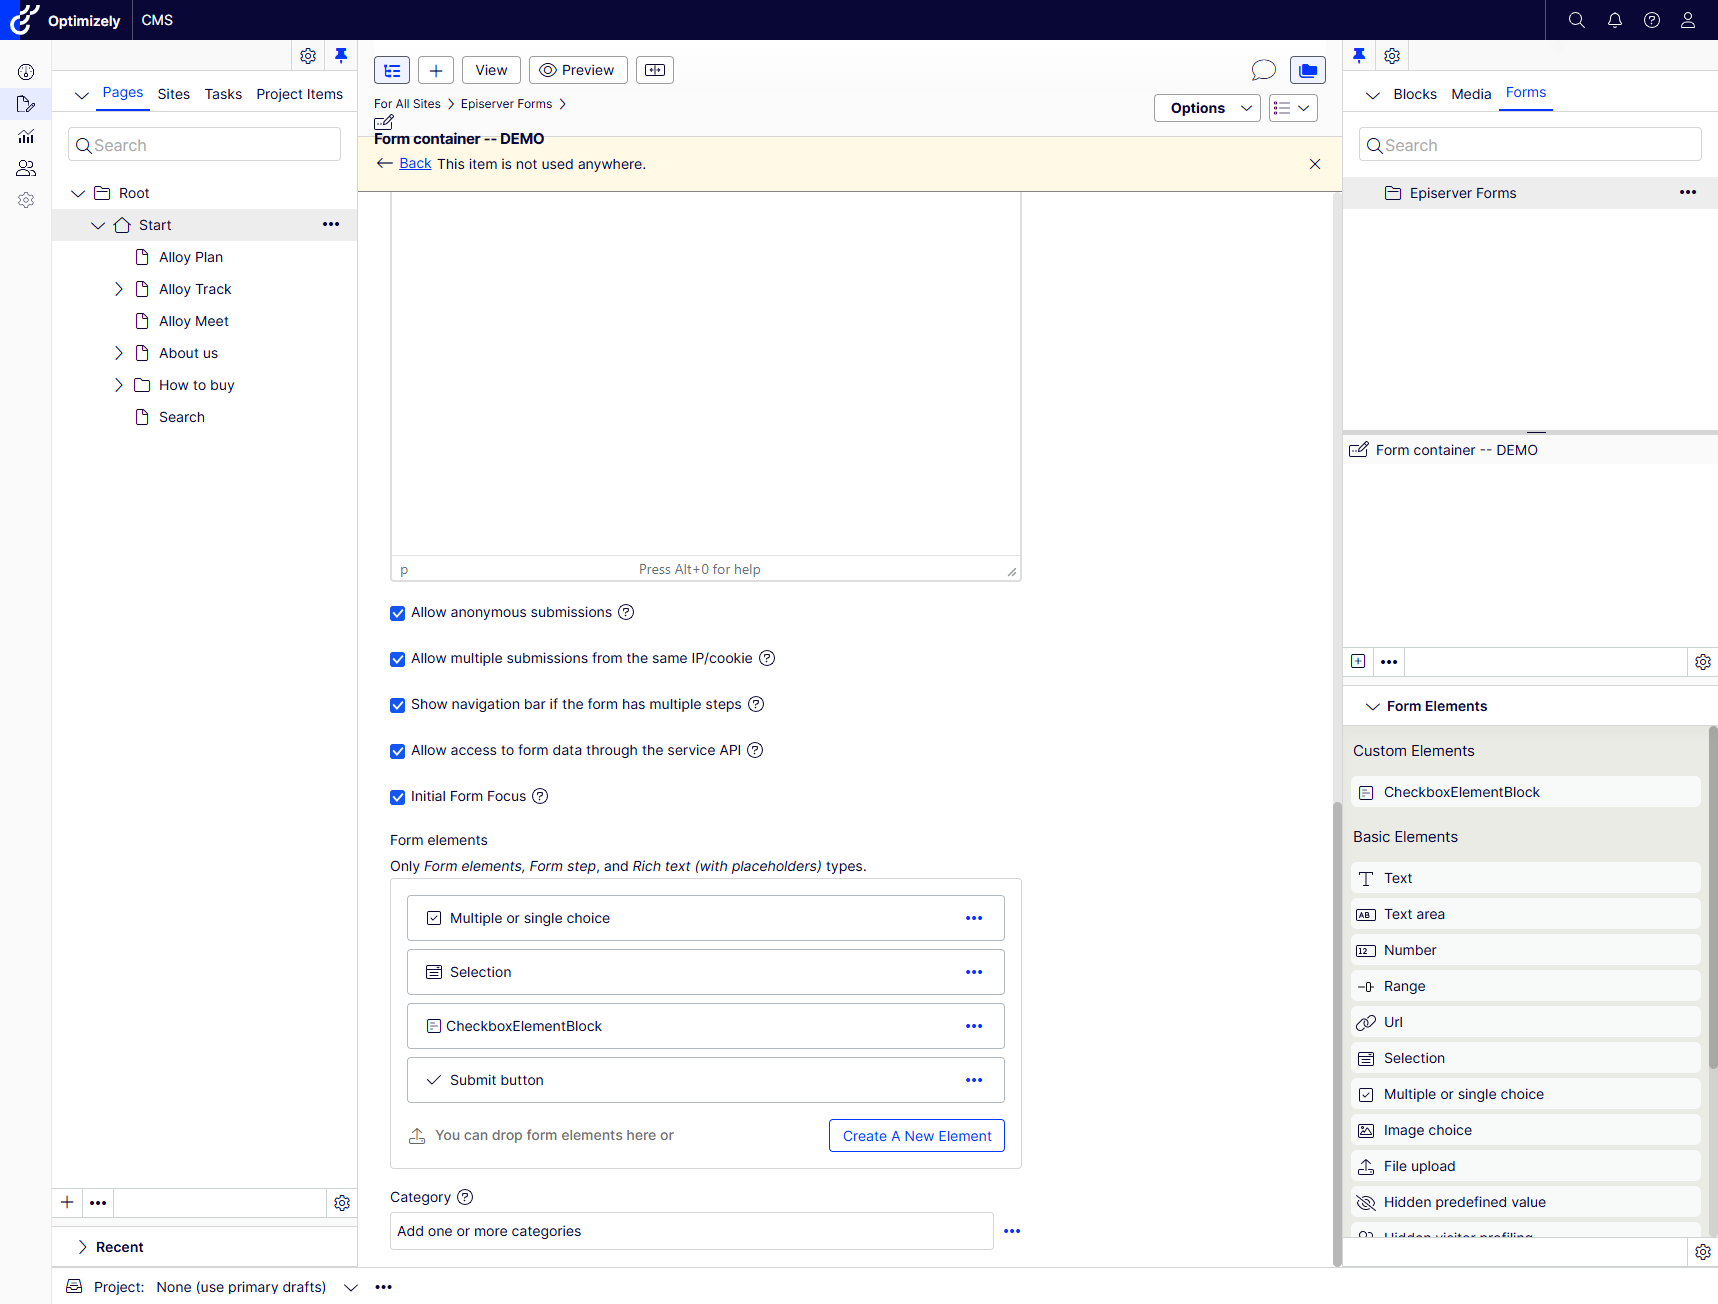Click the Create A New Element button
Viewport: 1718px width, 1304px height.
click(916, 1136)
